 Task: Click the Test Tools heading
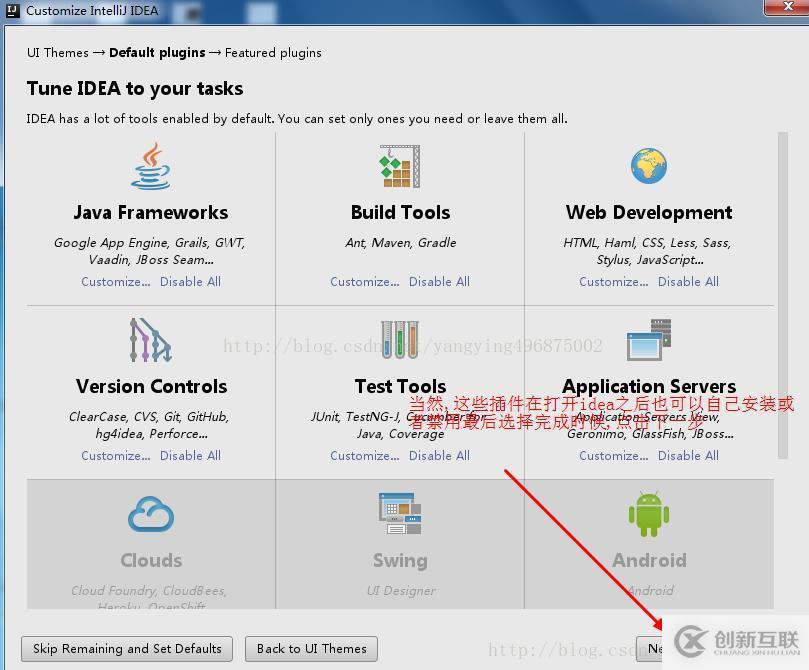pyautogui.click(x=400, y=386)
